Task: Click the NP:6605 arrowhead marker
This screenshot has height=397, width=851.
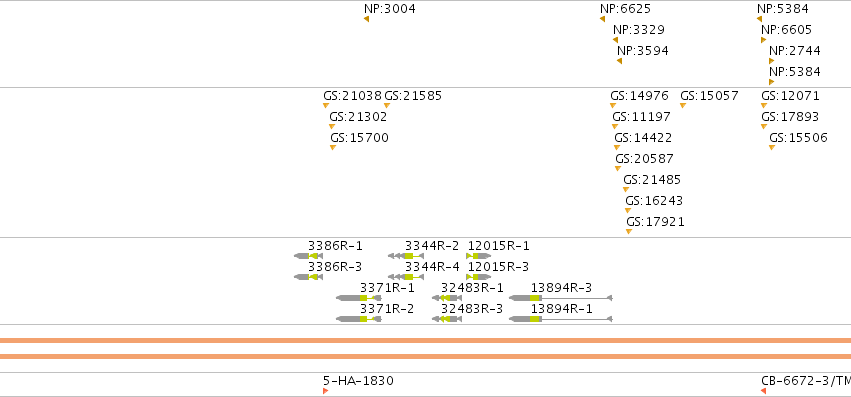Action: coord(764,40)
